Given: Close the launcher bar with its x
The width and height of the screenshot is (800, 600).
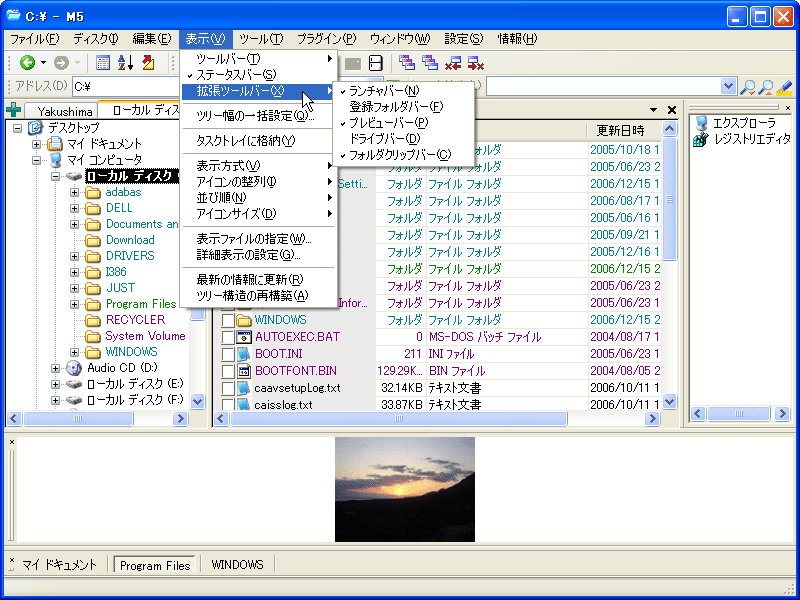Looking at the screenshot, I should [x=788, y=108].
